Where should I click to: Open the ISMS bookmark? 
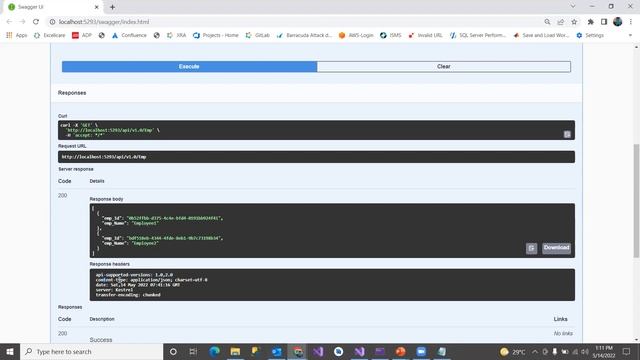[391, 36]
